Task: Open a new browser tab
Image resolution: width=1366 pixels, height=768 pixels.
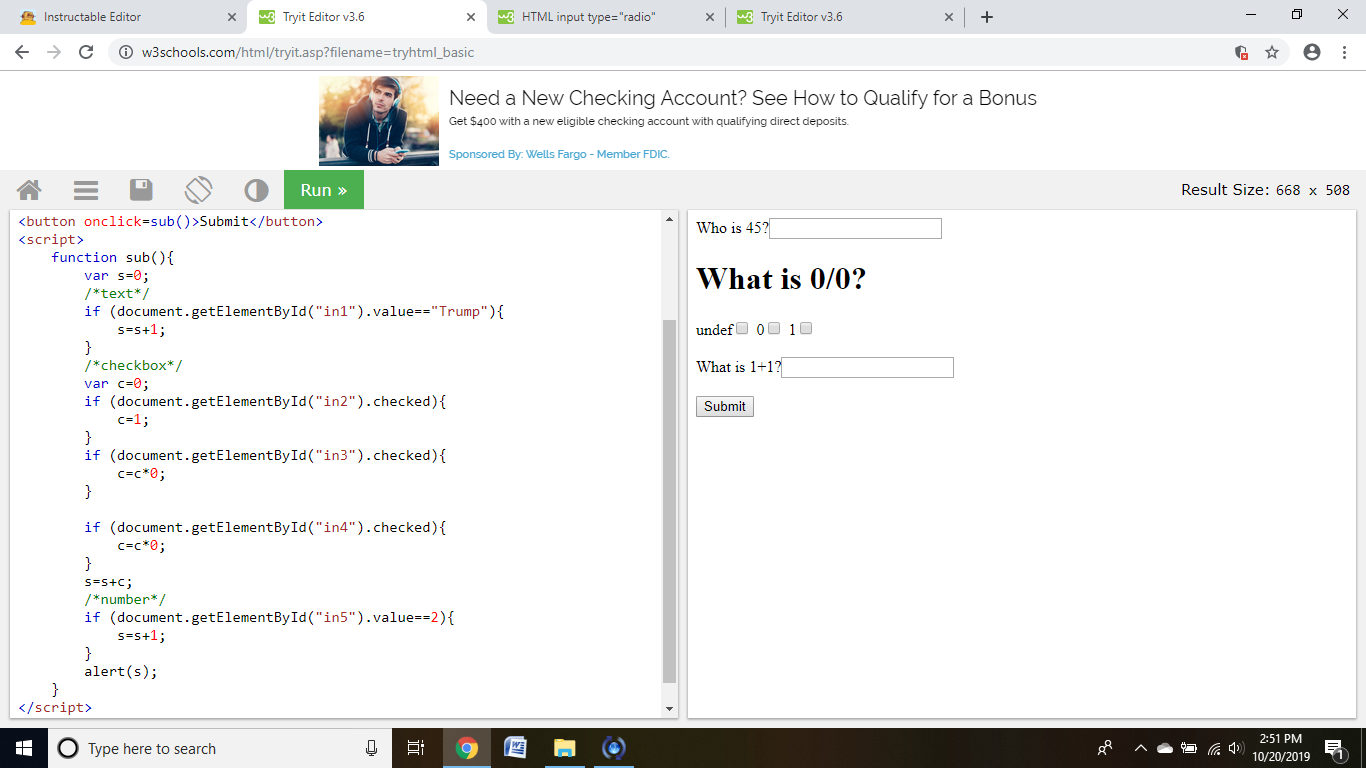Action: 987,17
